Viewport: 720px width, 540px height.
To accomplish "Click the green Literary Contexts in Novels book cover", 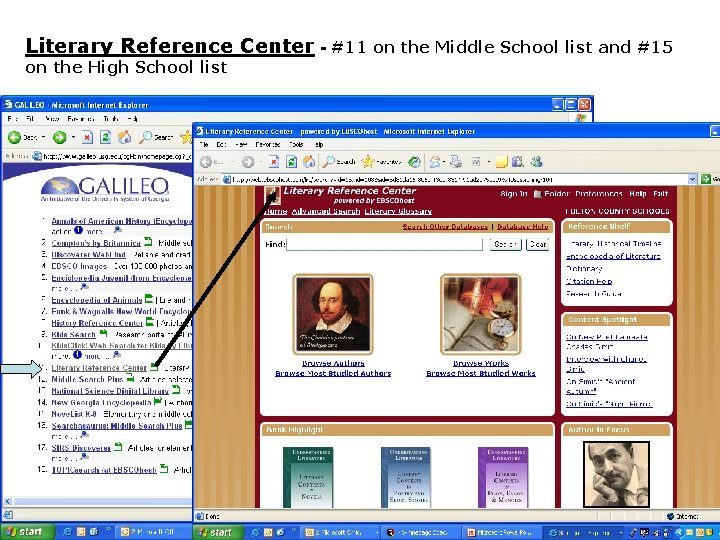I will click(x=308, y=478).
